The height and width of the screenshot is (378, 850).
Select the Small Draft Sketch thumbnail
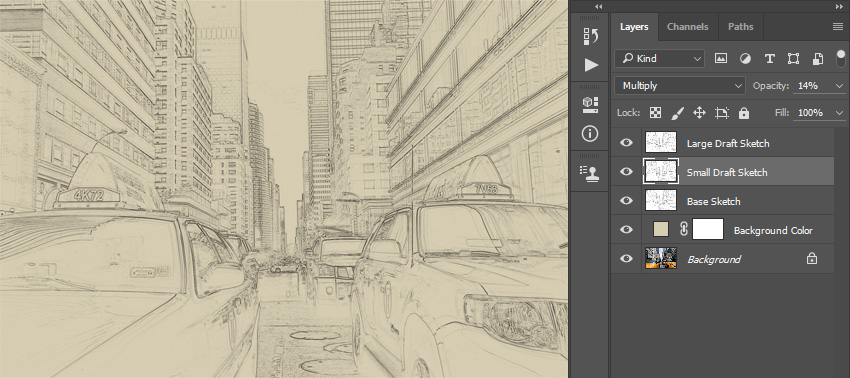click(661, 171)
